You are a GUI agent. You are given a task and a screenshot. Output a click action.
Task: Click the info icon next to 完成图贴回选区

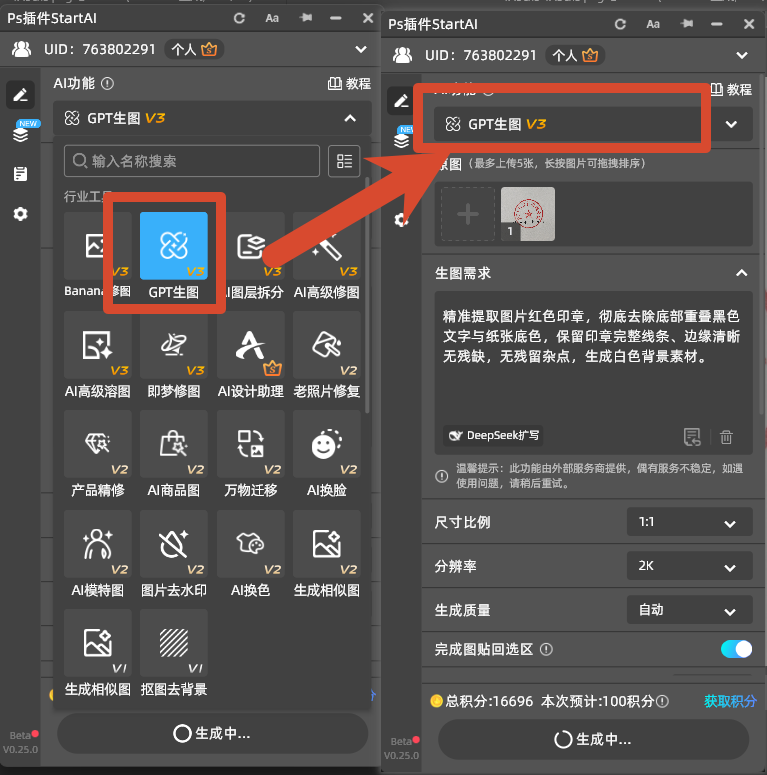[x=546, y=649]
